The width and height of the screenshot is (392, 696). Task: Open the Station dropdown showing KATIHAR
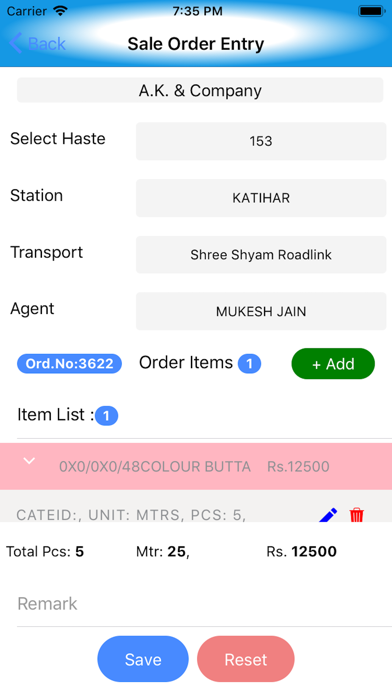click(x=261, y=198)
